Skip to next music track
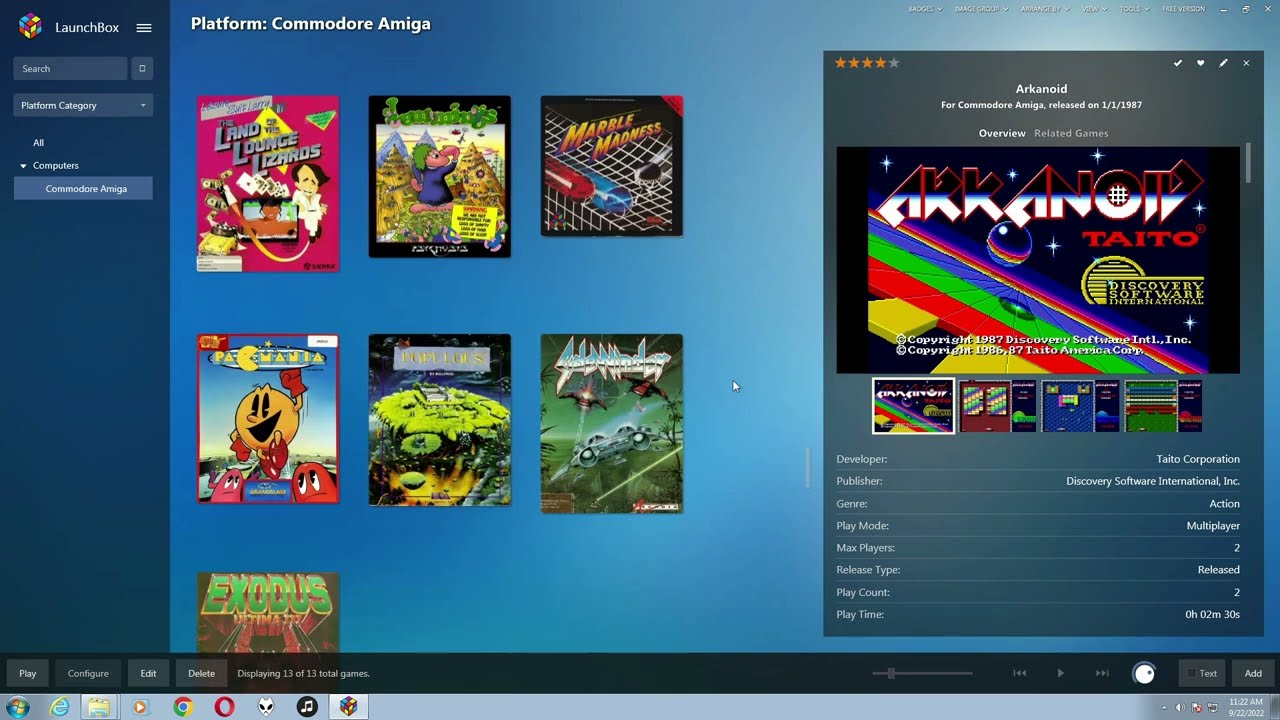This screenshot has height=720, width=1280. [x=1102, y=673]
